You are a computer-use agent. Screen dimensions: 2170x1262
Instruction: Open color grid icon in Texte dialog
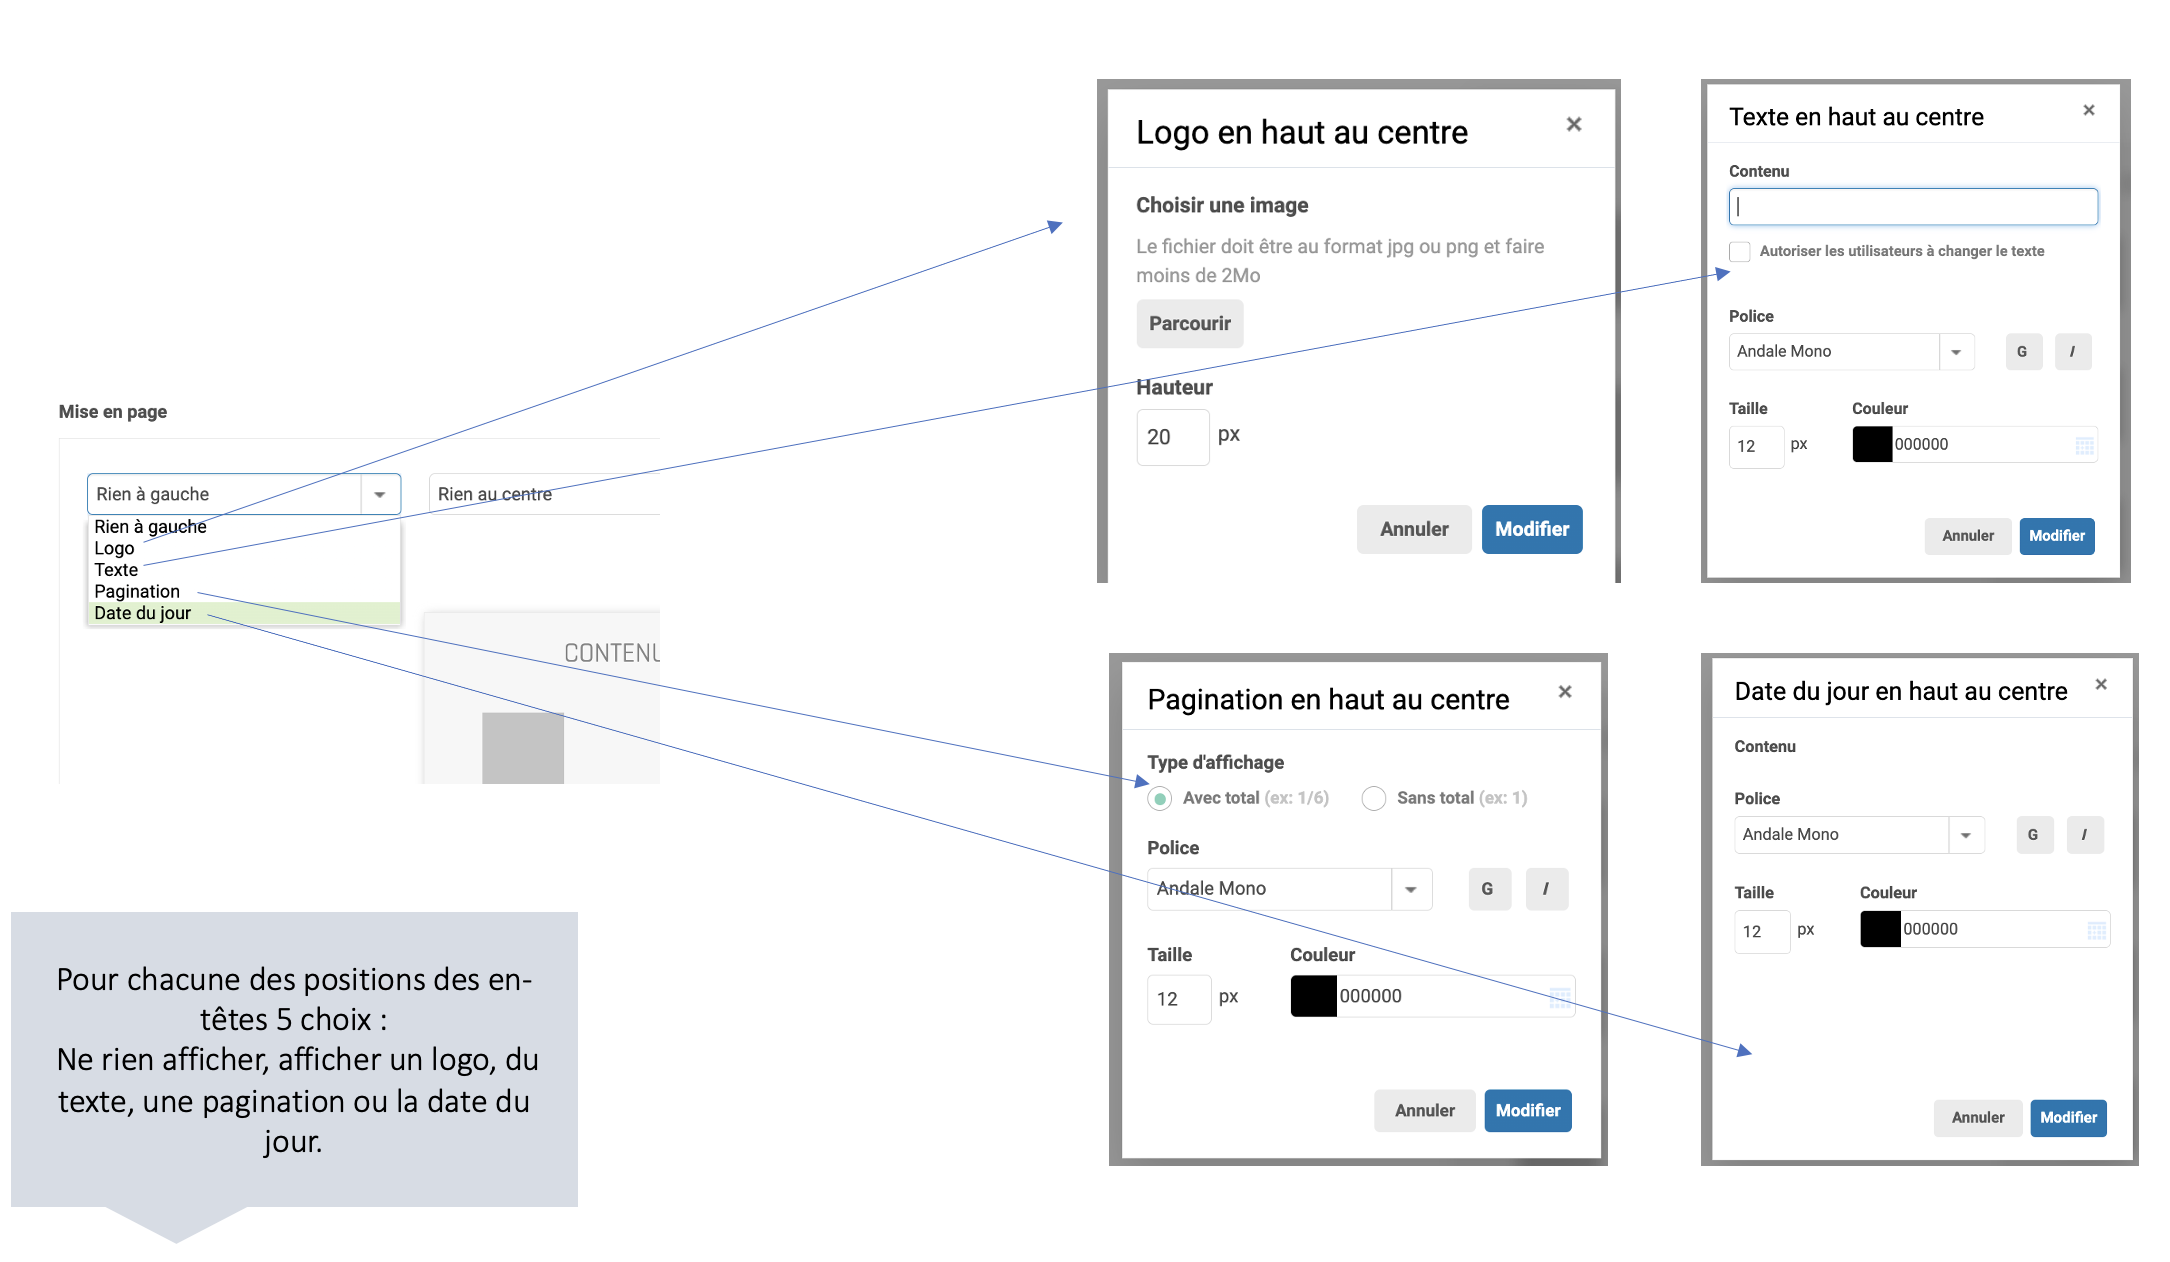(x=2084, y=445)
